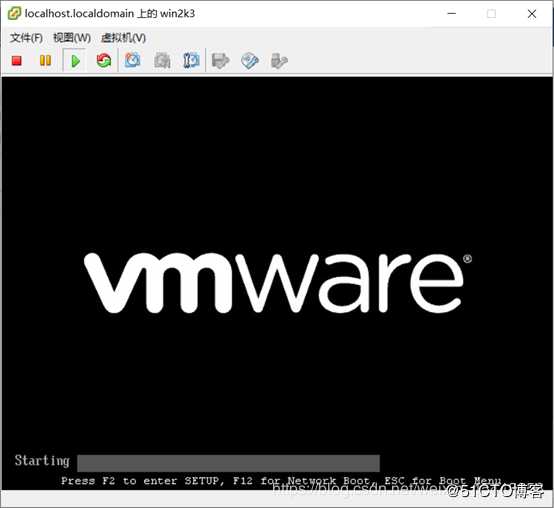The image size is (554, 508).
Task: Take a snapshot with the camera icon
Action: pos(133,60)
